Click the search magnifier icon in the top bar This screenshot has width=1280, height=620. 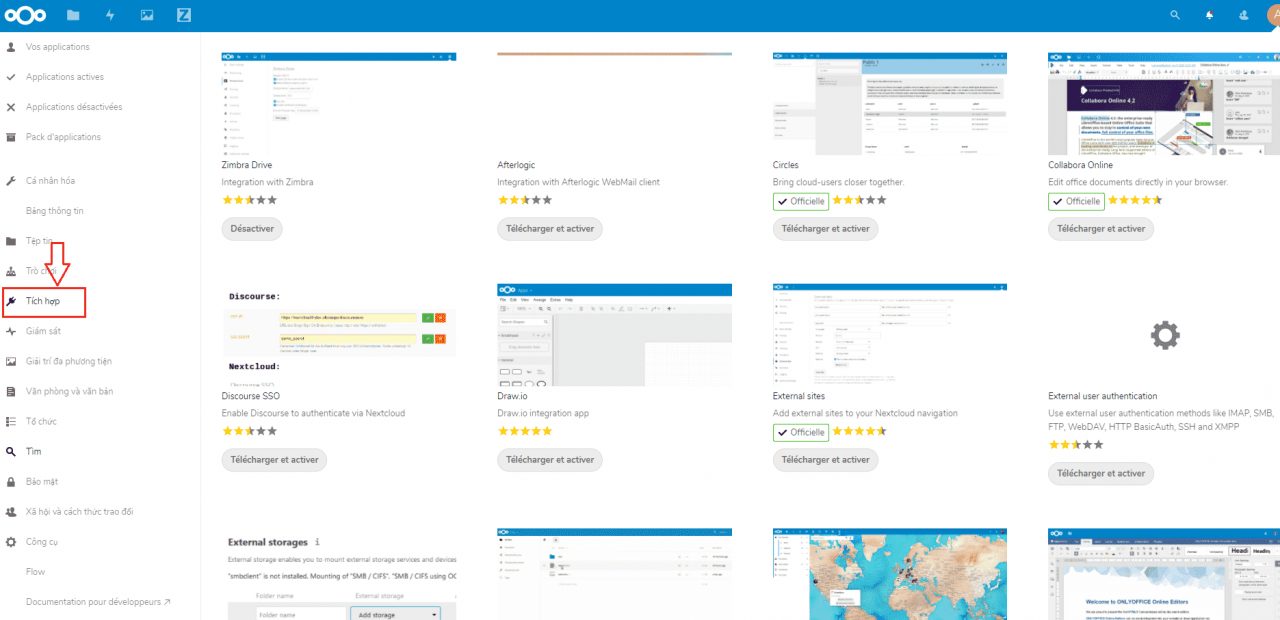click(1175, 15)
